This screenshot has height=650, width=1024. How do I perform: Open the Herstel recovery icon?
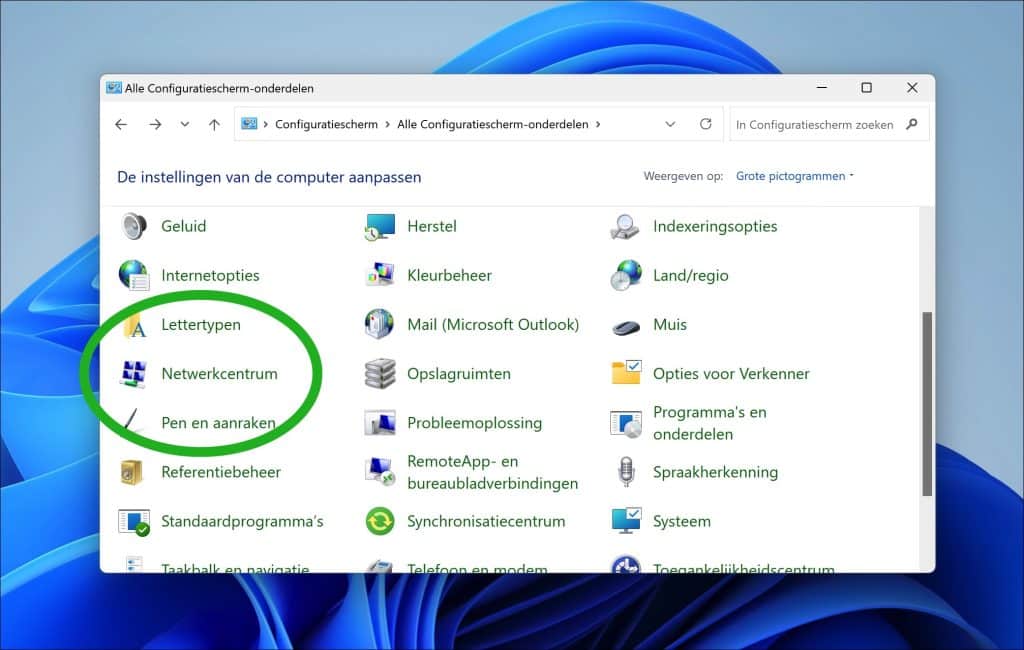click(x=380, y=226)
